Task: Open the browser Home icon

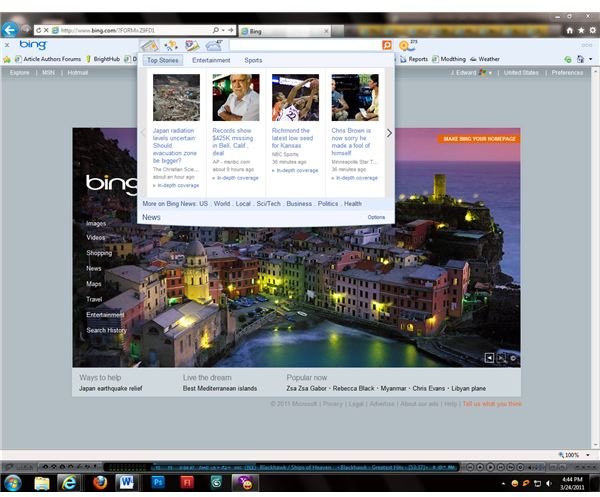Action: point(569,30)
